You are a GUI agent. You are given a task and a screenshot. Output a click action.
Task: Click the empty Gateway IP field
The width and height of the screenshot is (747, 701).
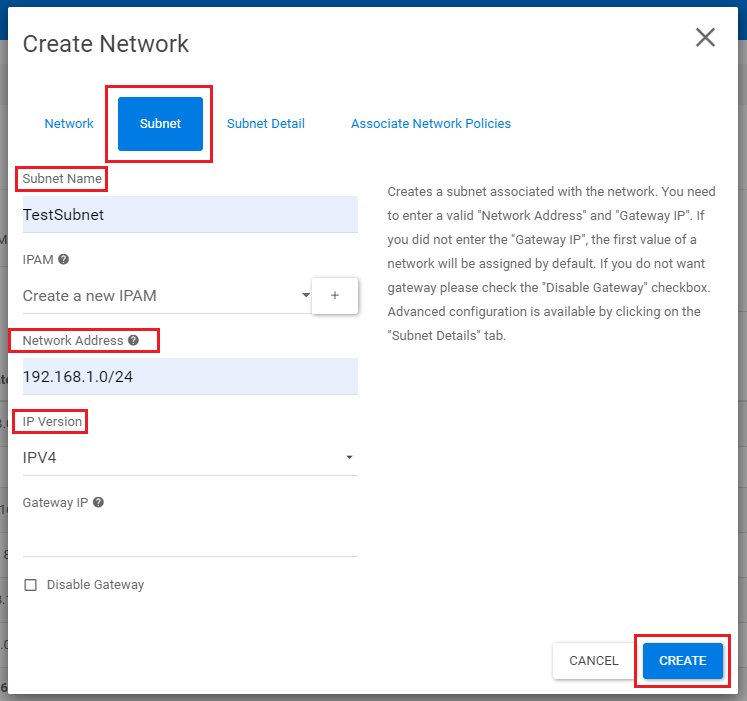click(x=190, y=538)
